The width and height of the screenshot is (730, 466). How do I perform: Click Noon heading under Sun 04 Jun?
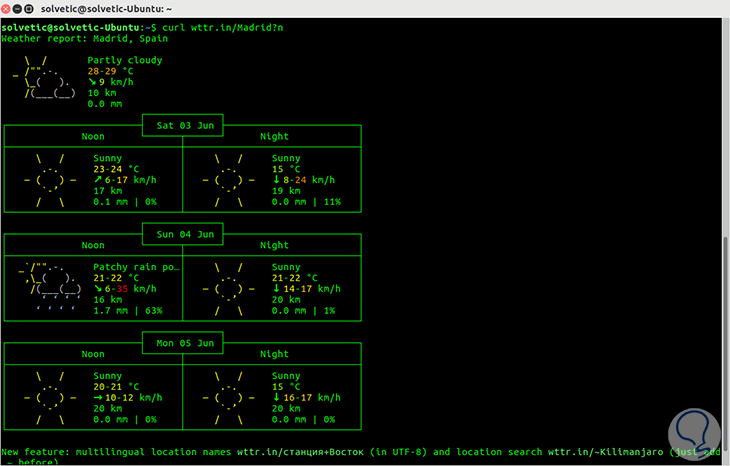tap(93, 245)
